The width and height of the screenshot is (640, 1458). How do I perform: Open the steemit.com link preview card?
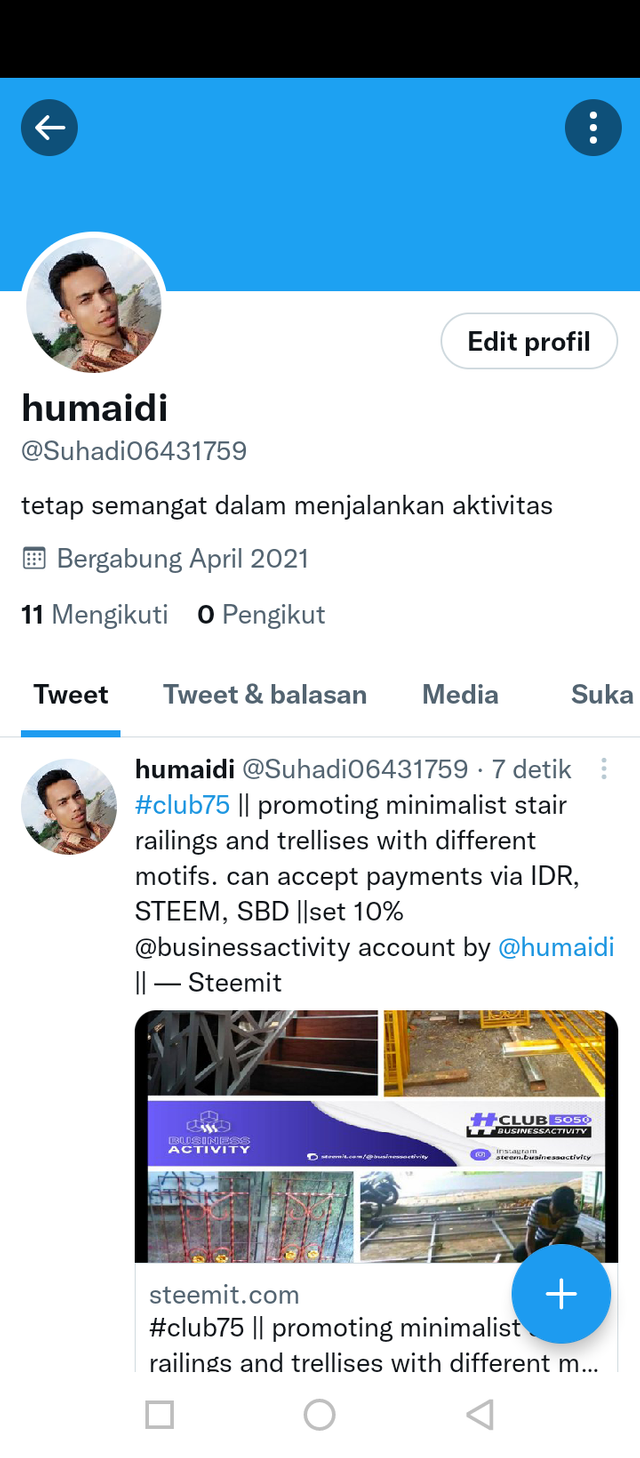(x=376, y=1191)
